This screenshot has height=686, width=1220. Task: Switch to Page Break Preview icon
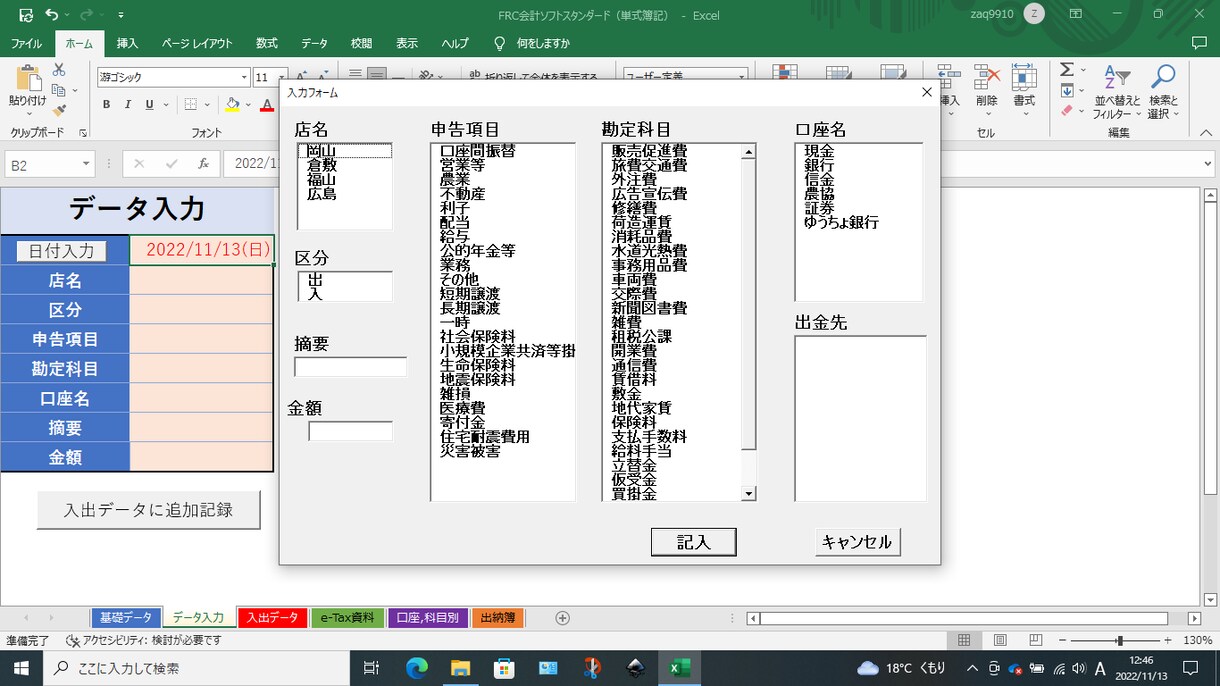point(1035,640)
